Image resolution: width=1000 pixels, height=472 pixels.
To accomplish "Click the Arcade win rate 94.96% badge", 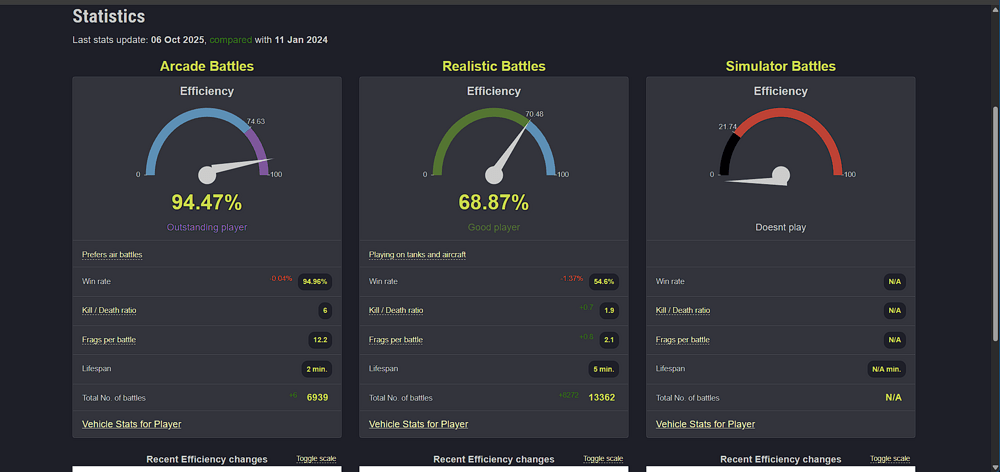I will tap(315, 282).
